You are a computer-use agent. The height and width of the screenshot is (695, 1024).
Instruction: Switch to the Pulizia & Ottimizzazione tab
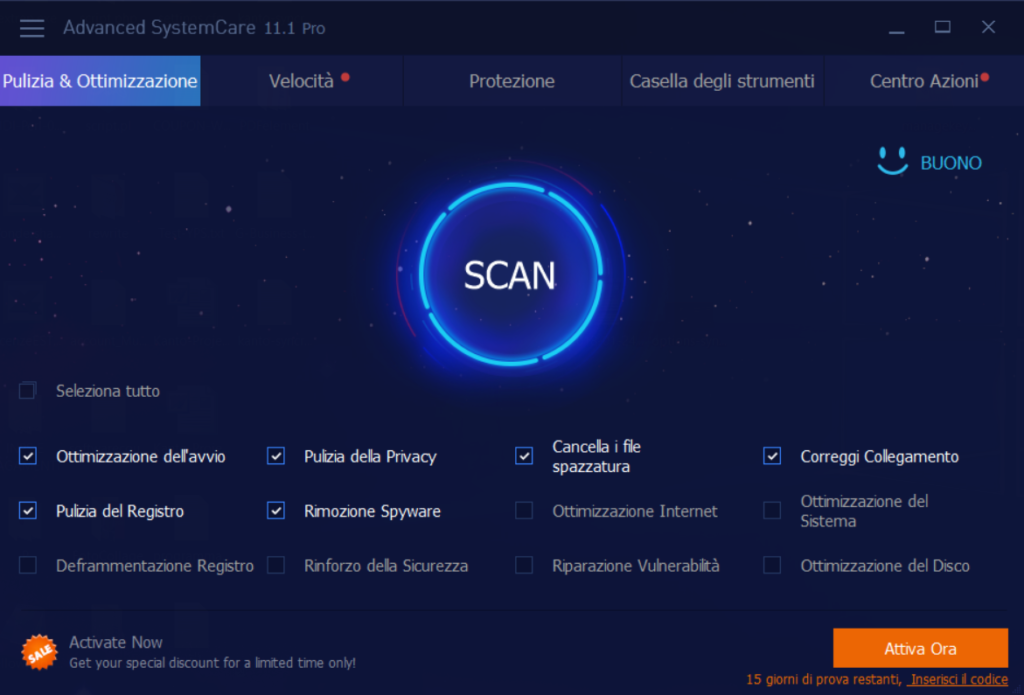pyautogui.click(x=100, y=81)
